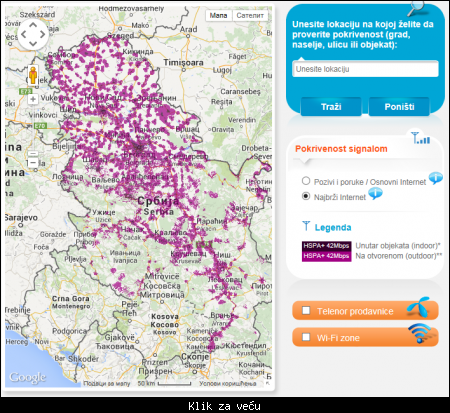Zoom out with the map minus button
This screenshot has width=450, height=413.
[33, 163]
